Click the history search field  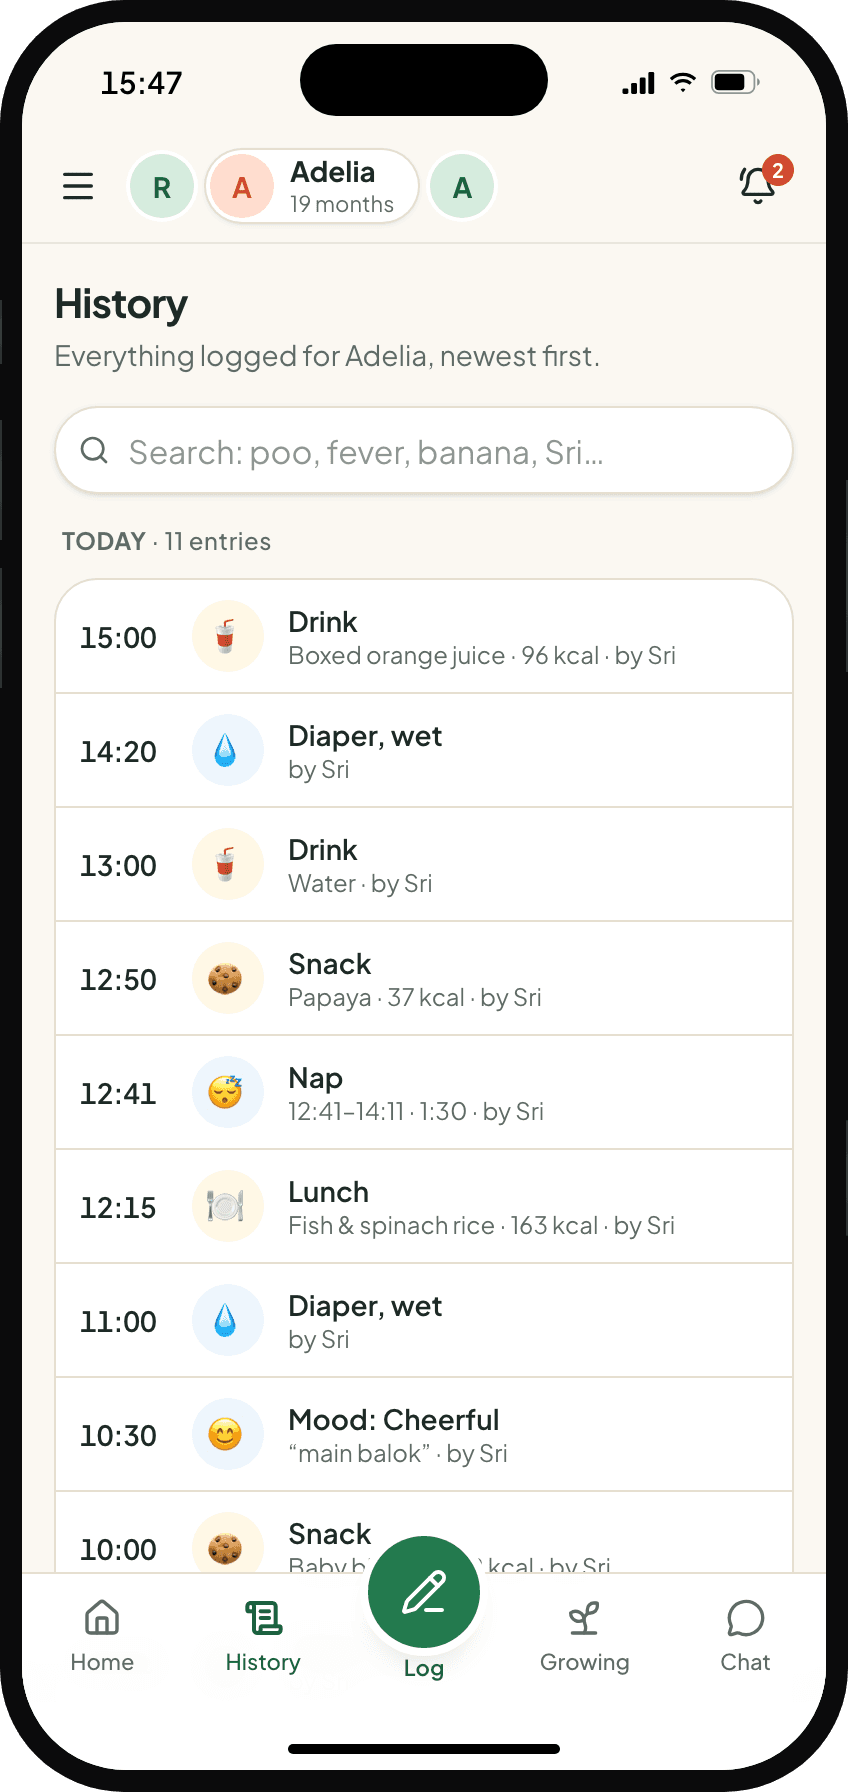point(424,451)
